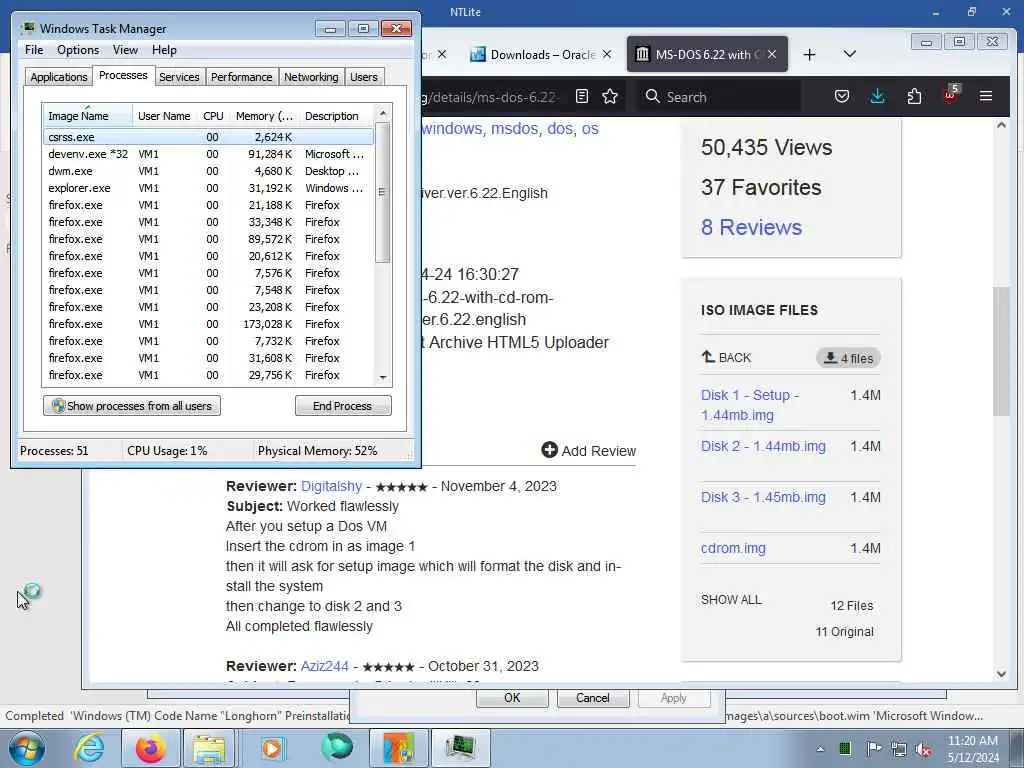Select firefox.exe row using 173,028 K
This screenshot has width=1024, height=768.
click(x=208, y=324)
